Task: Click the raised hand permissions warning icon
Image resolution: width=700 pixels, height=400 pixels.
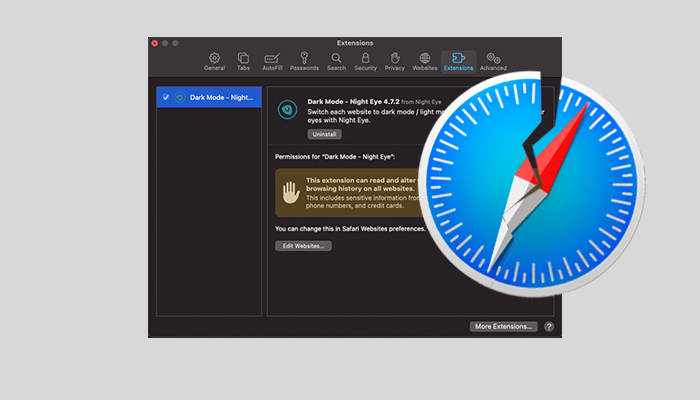Action: point(291,192)
